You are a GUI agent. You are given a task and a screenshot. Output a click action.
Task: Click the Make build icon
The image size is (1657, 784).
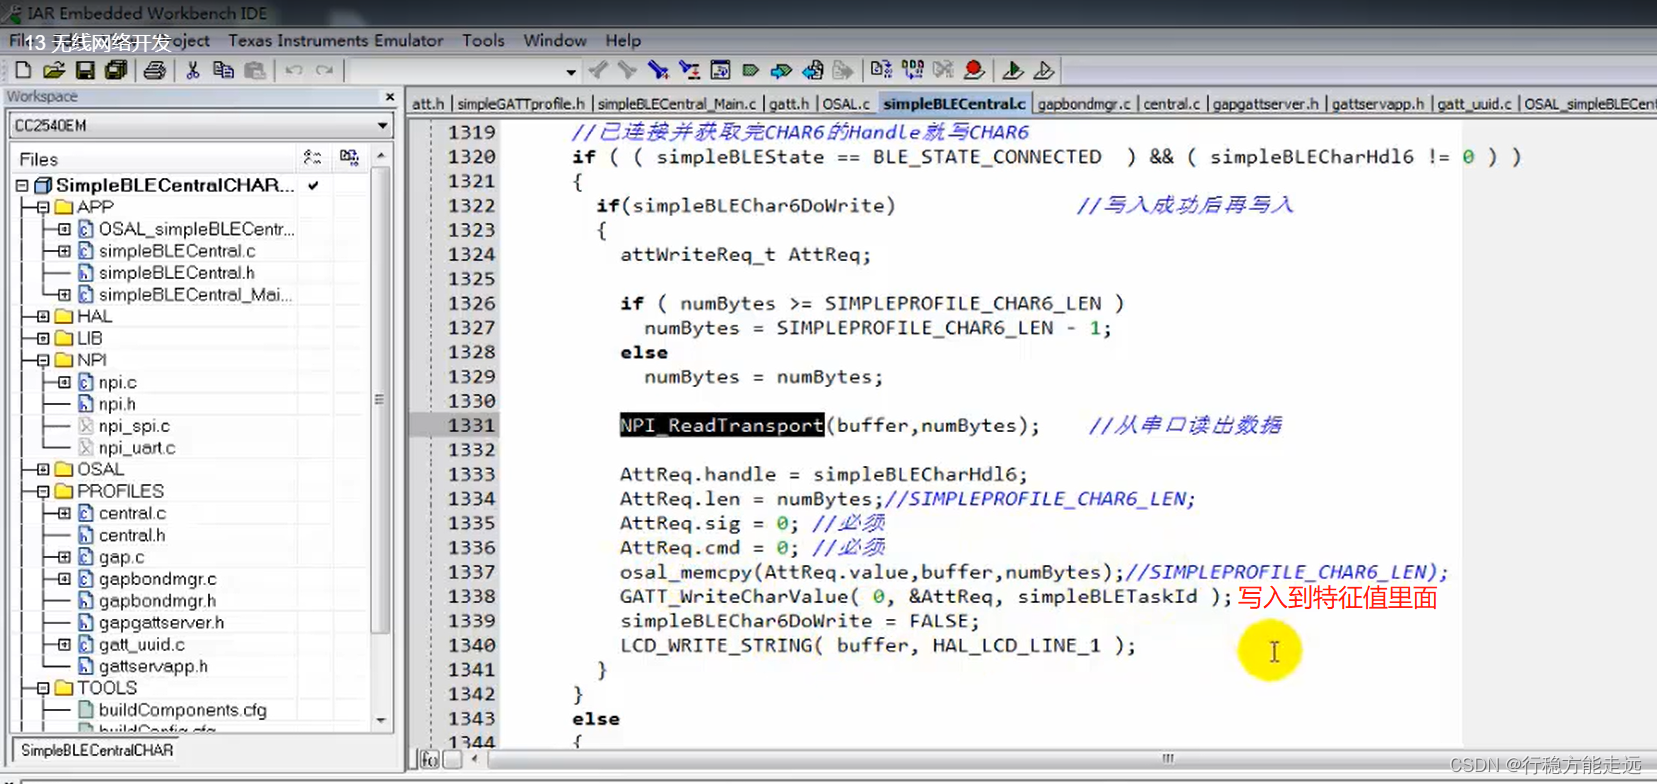coord(912,69)
